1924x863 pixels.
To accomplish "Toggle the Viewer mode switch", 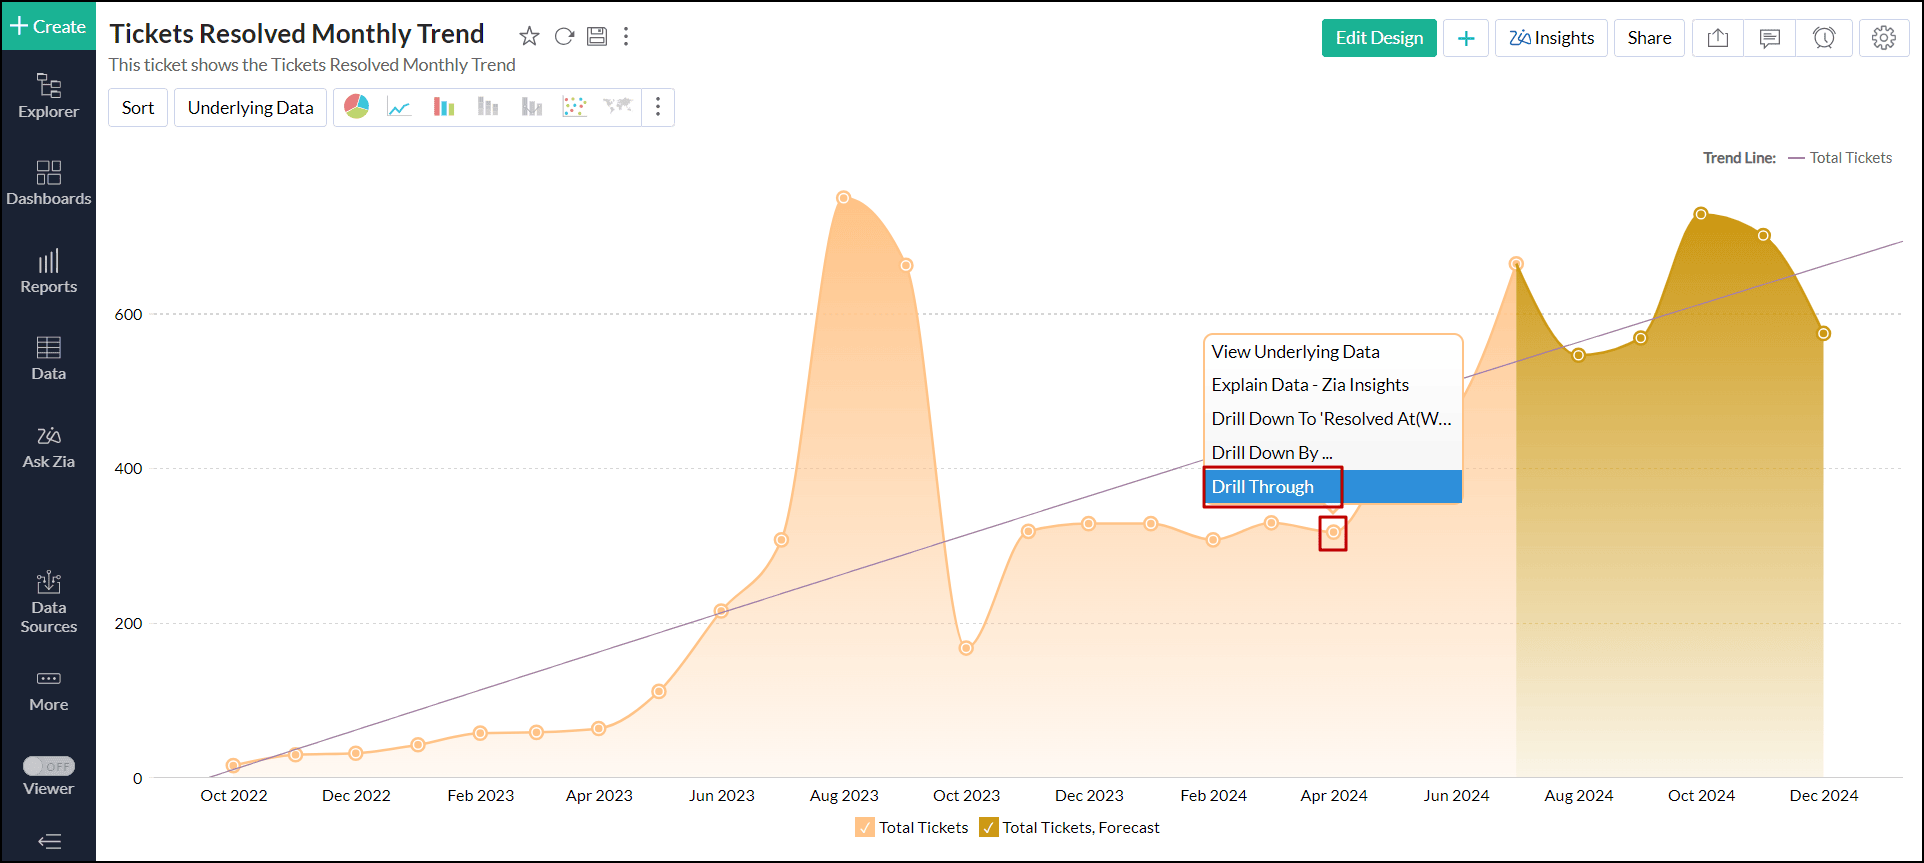I will (49, 766).
